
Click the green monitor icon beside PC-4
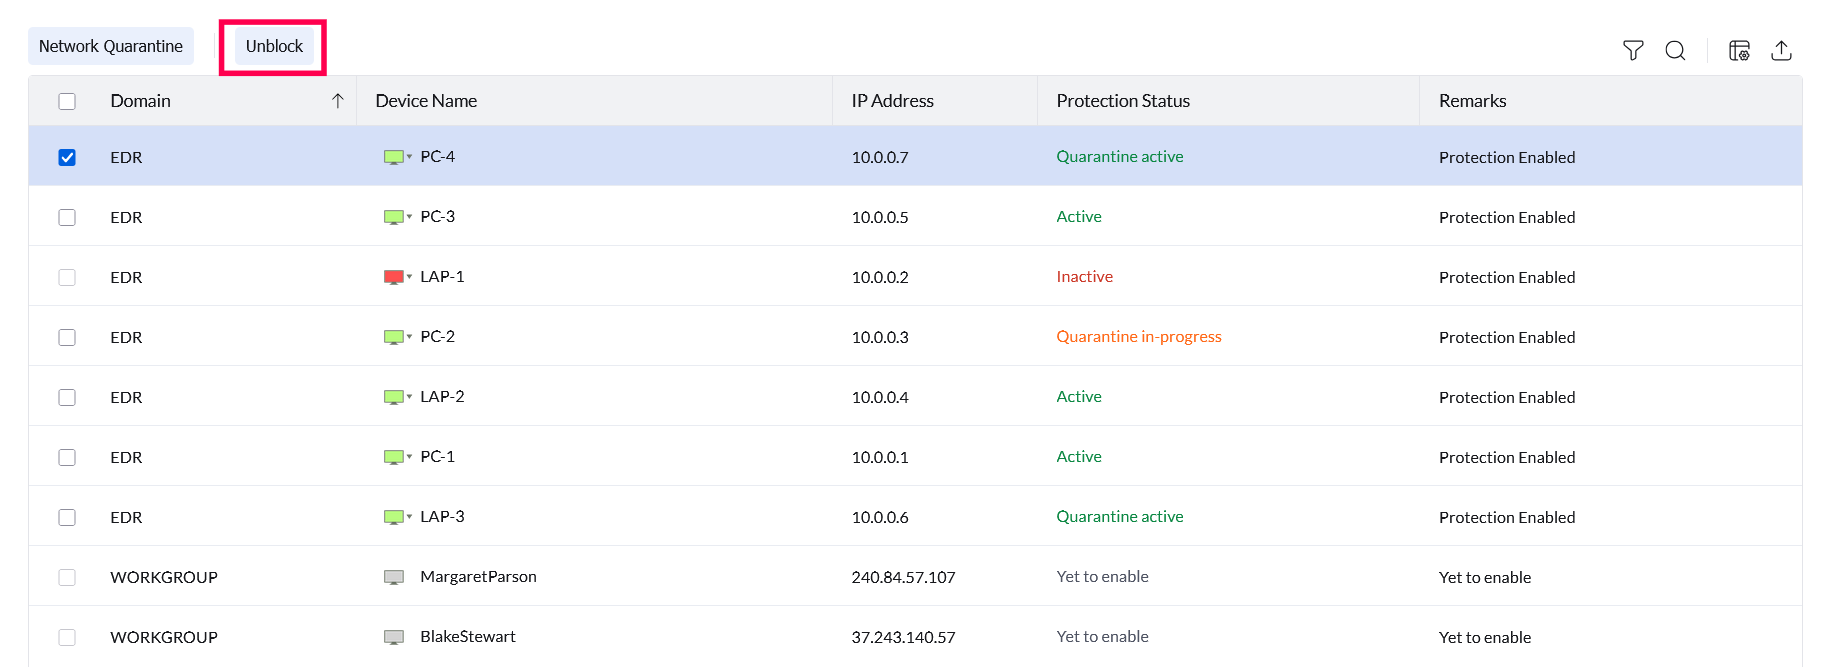[392, 156]
